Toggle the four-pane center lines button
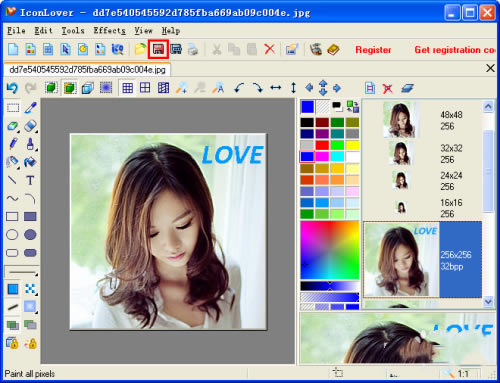500x383 pixels. (145, 88)
